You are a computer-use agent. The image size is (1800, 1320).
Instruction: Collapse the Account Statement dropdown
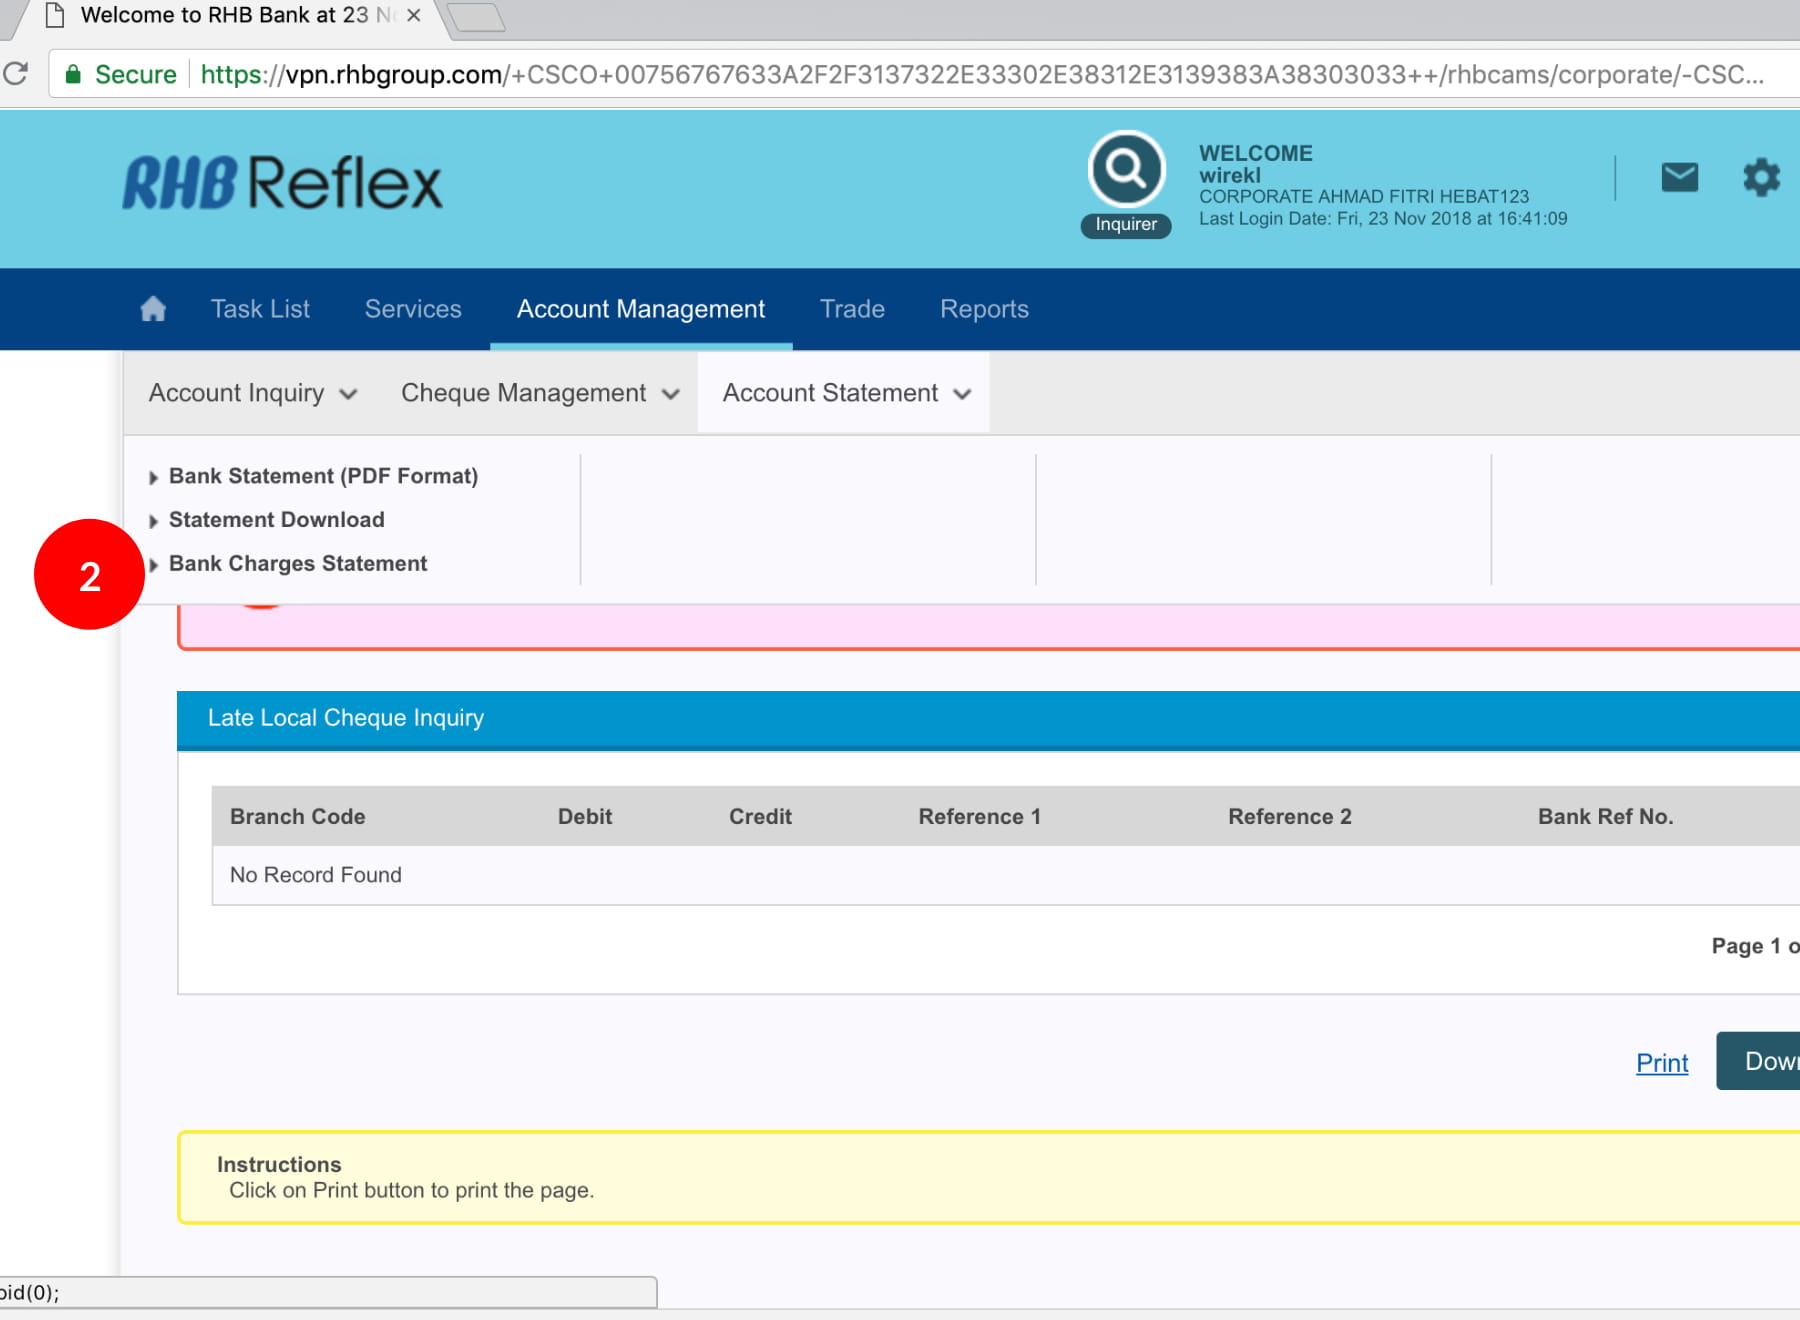846,393
